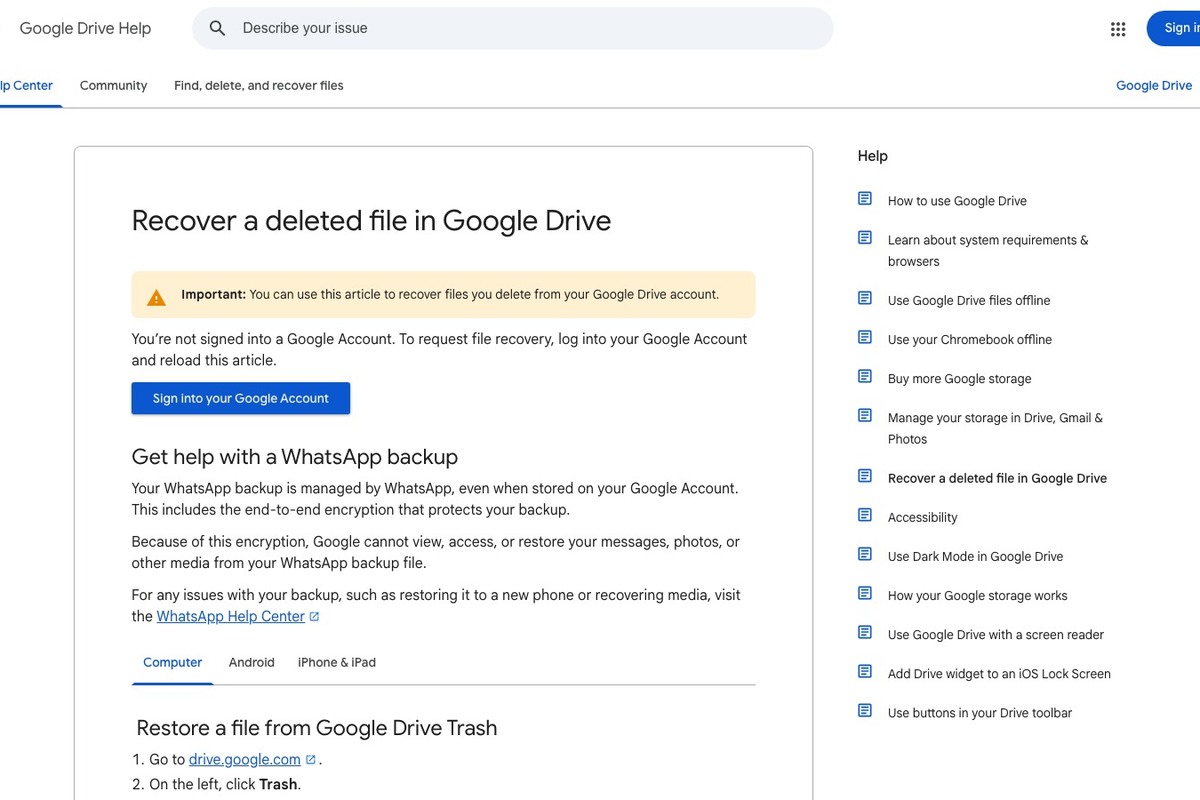Click the Get help with a WhatsApp backup heading

[295, 457]
